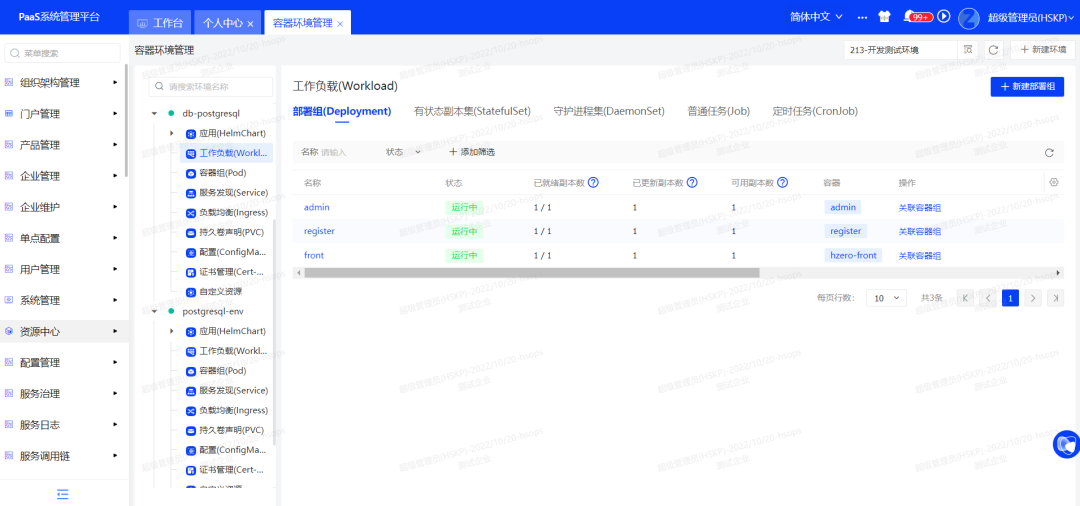Collapse the left sidebar with the bottom icon
The height and width of the screenshot is (506, 1080).
click(x=63, y=493)
